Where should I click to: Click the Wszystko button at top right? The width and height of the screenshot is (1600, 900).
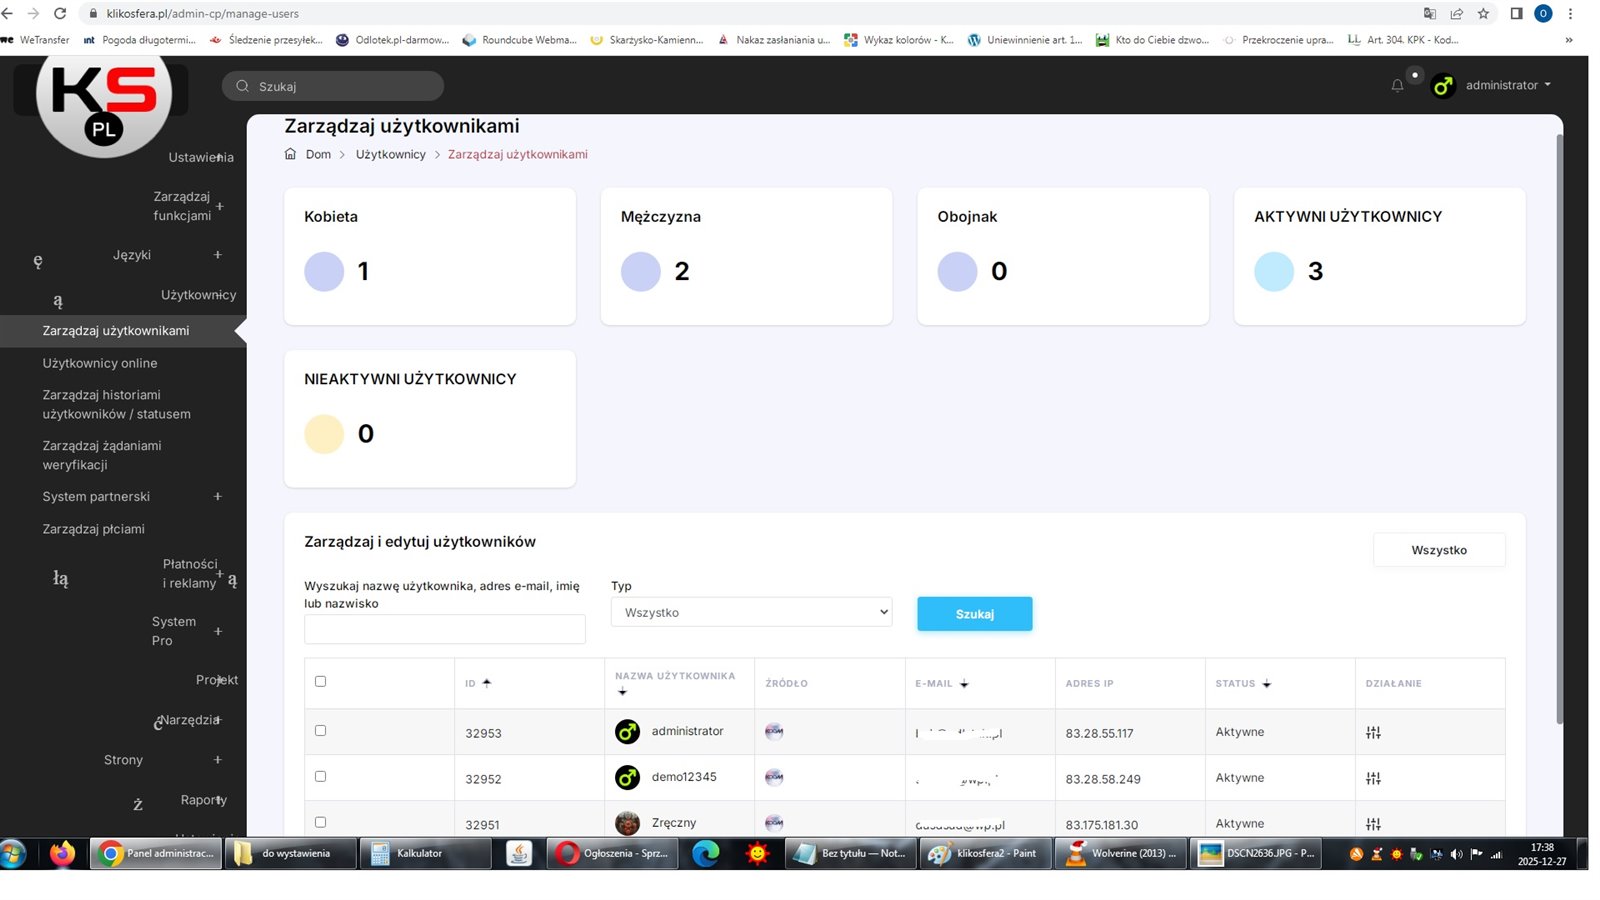pos(1438,550)
